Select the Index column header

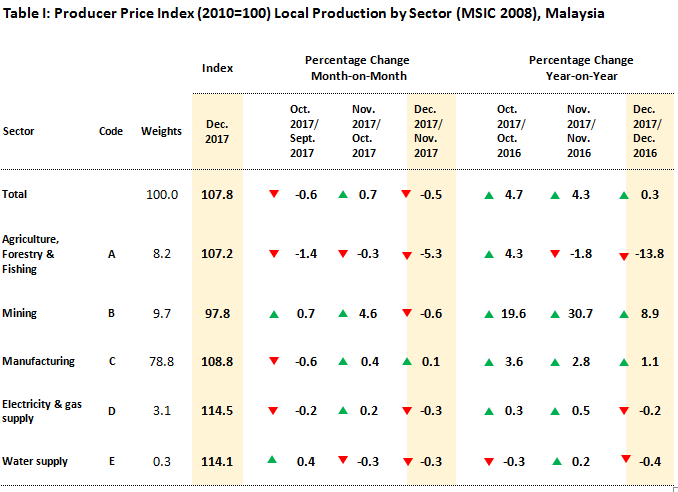(217, 68)
